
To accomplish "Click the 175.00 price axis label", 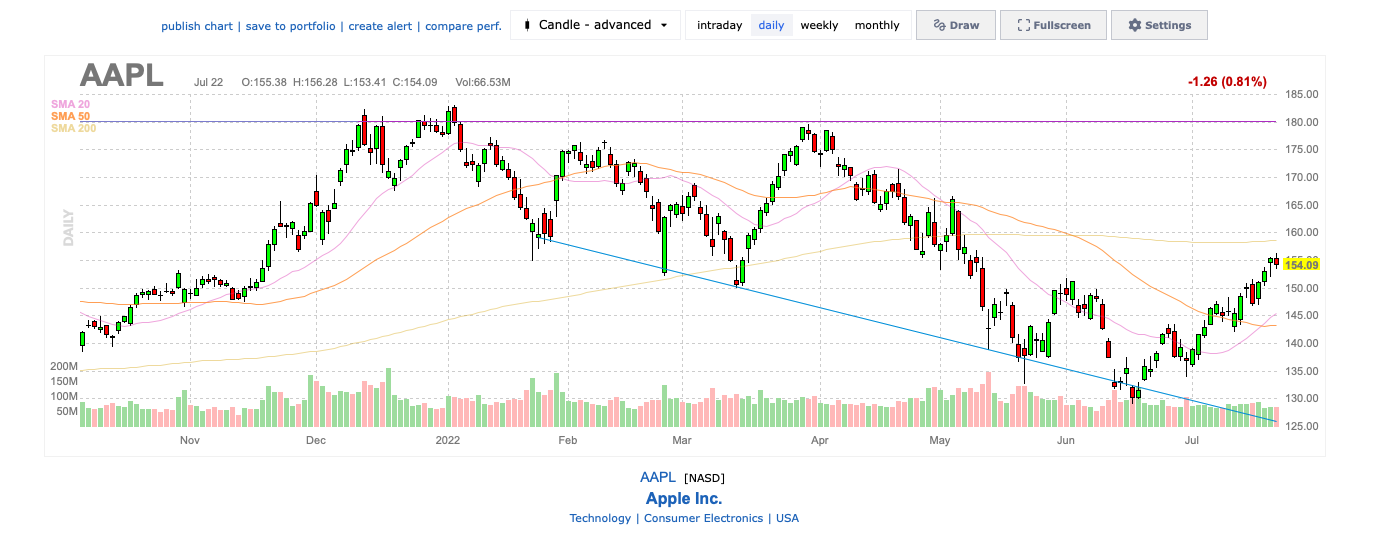I will [1302, 150].
